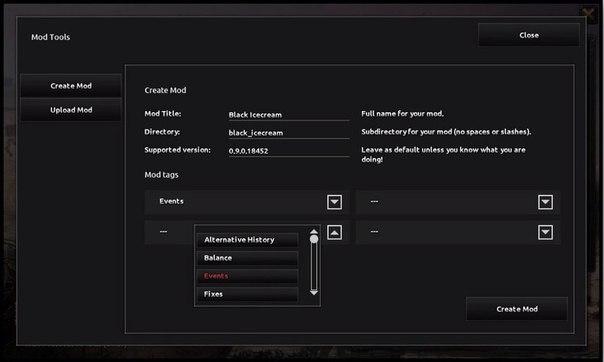
Task: Pick the highlighted Events tag entry
Action: tap(247, 276)
